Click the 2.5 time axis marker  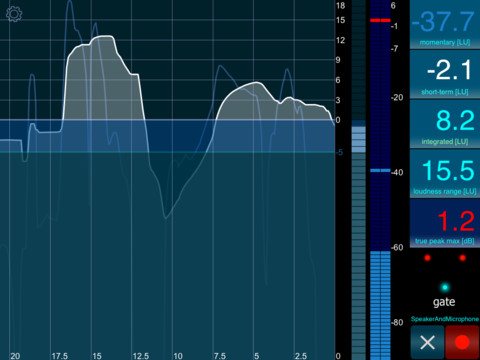click(x=301, y=356)
